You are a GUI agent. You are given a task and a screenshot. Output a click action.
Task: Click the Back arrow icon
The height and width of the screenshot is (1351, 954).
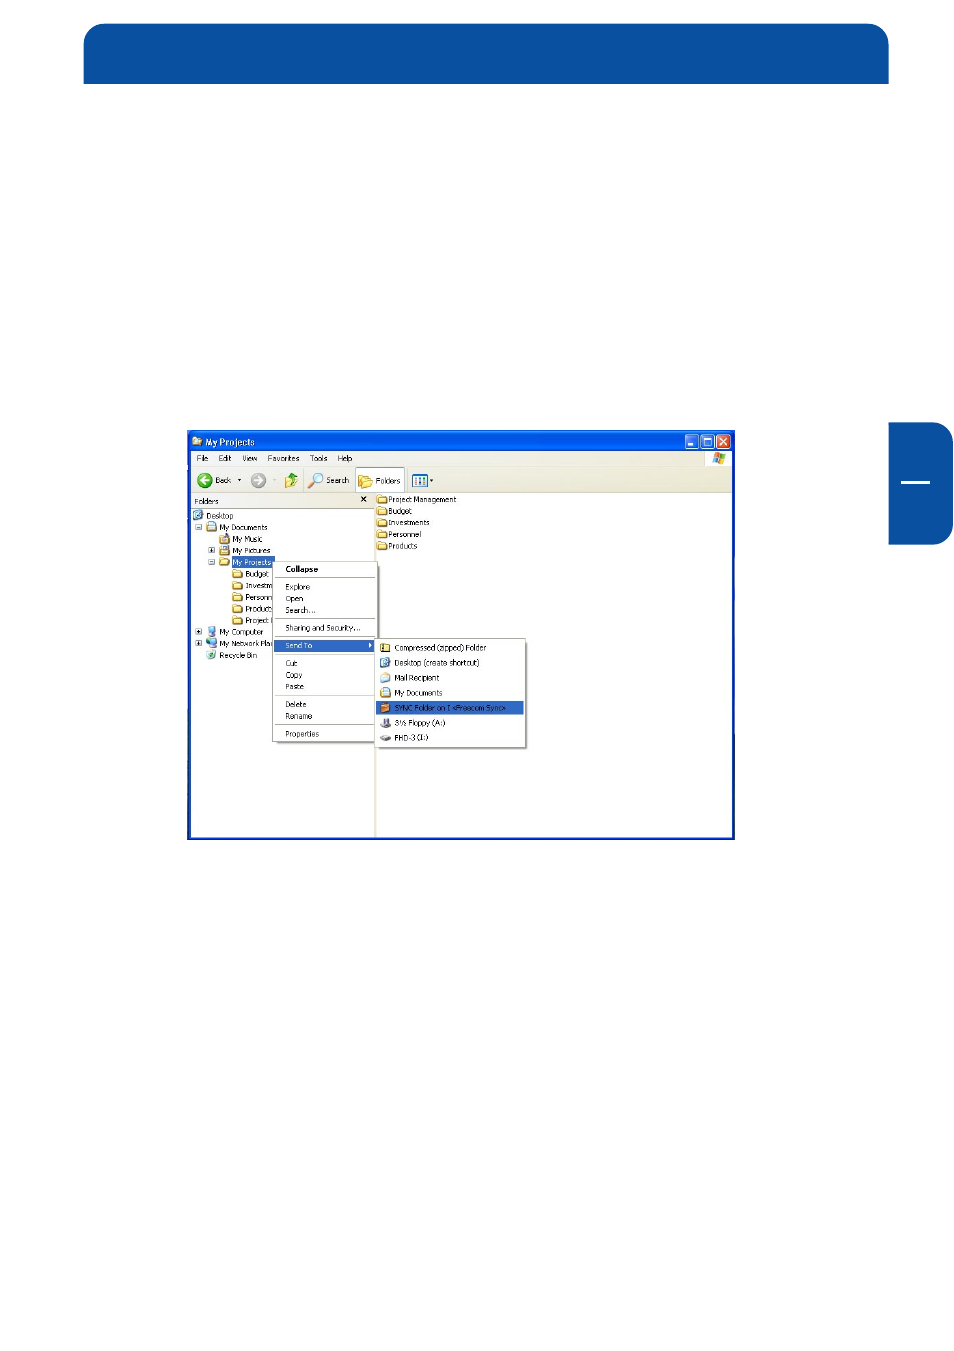pyautogui.click(x=205, y=481)
